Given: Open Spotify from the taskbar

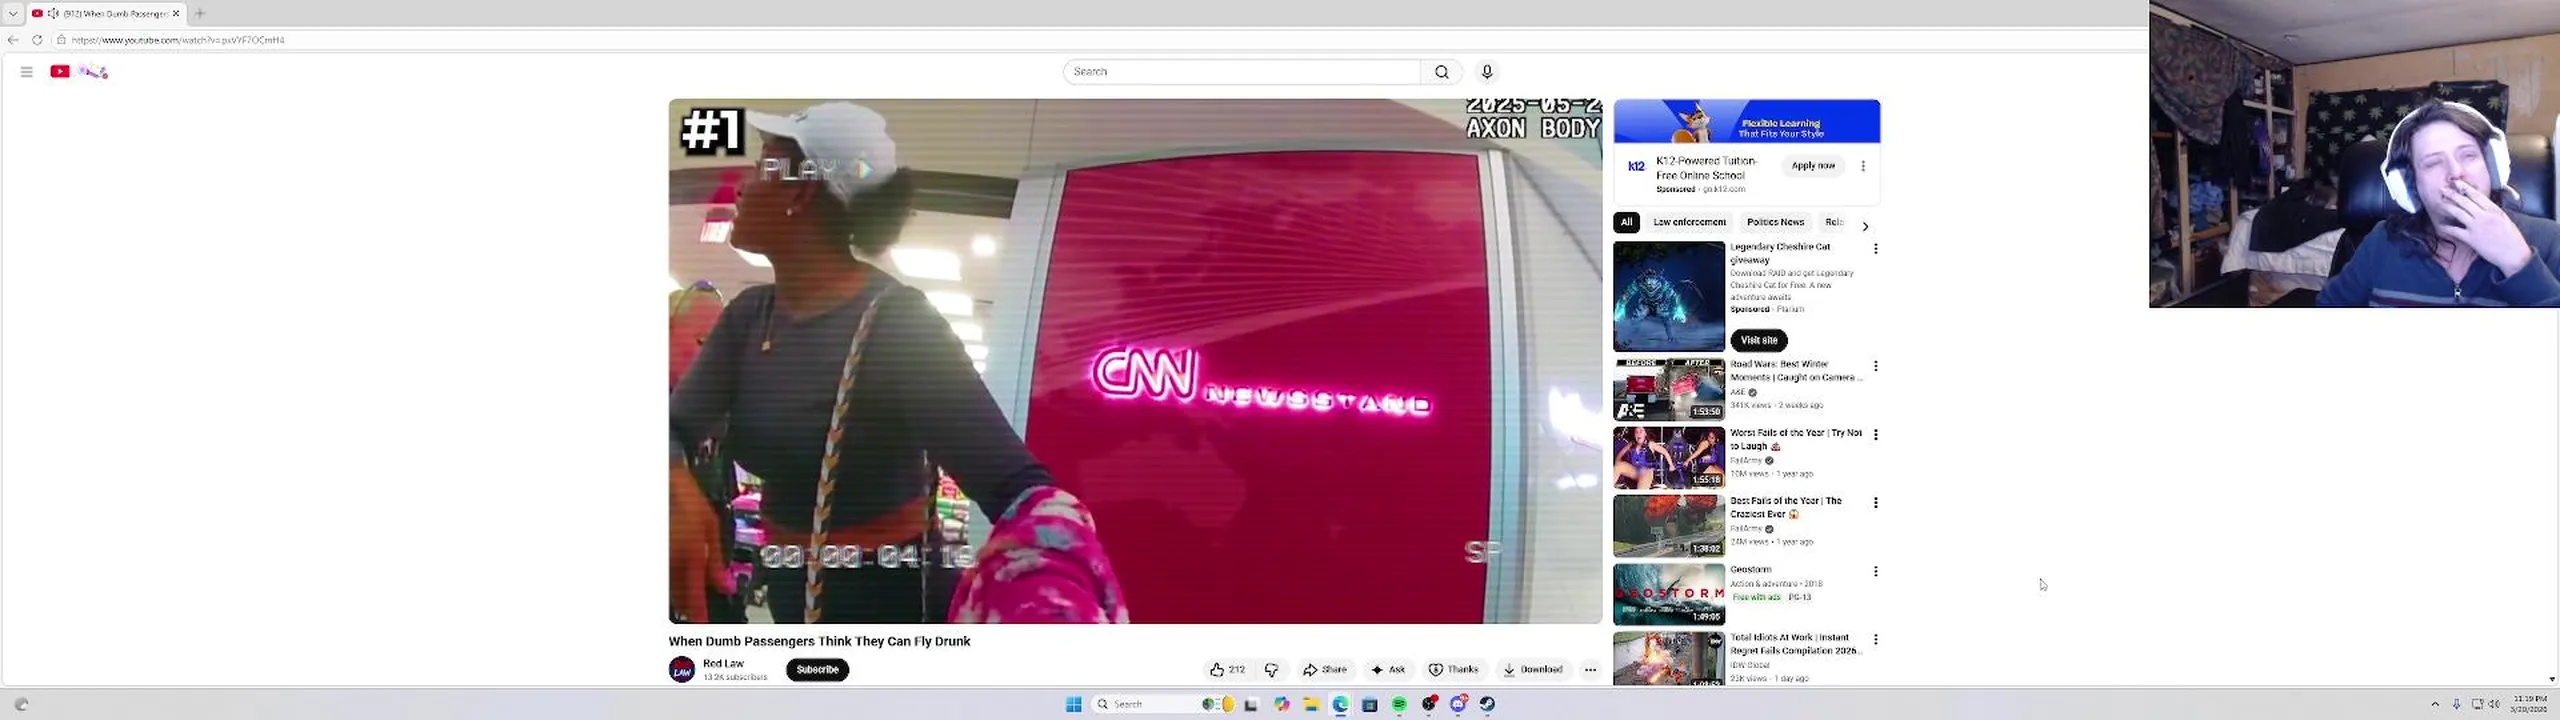Looking at the screenshot, I should (1399, 704).
